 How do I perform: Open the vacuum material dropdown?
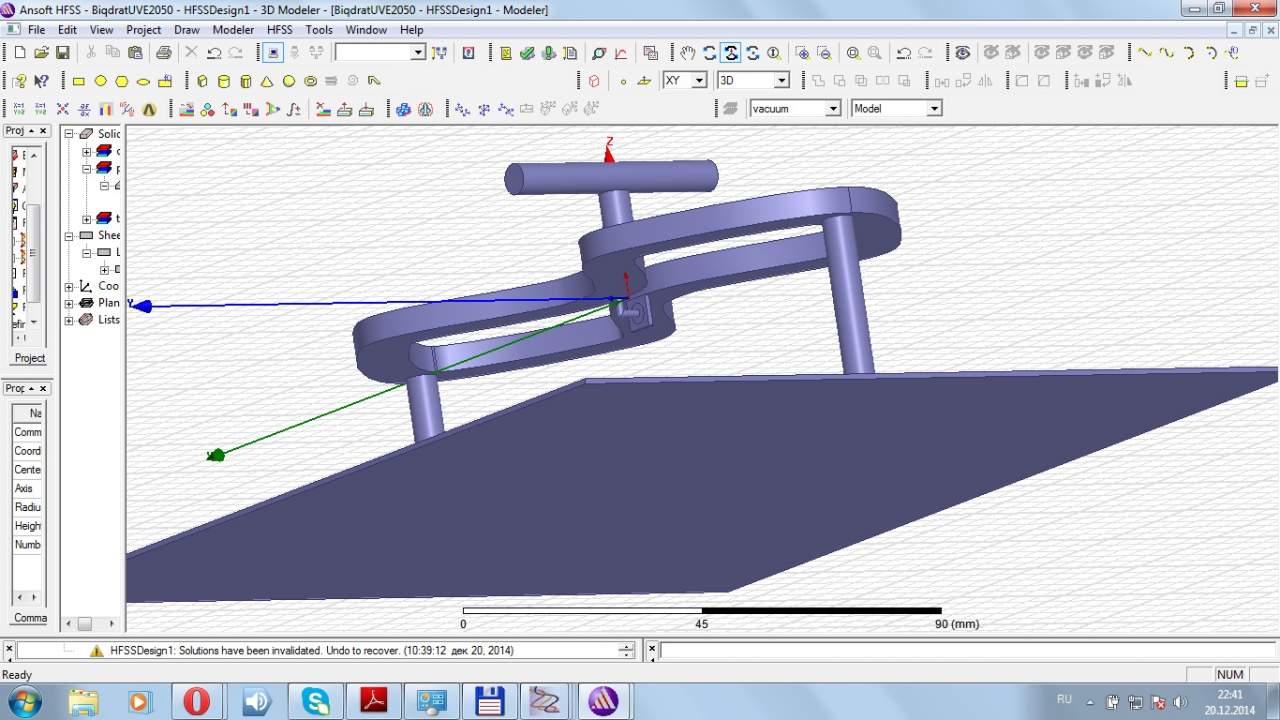(x=832, y=108)
